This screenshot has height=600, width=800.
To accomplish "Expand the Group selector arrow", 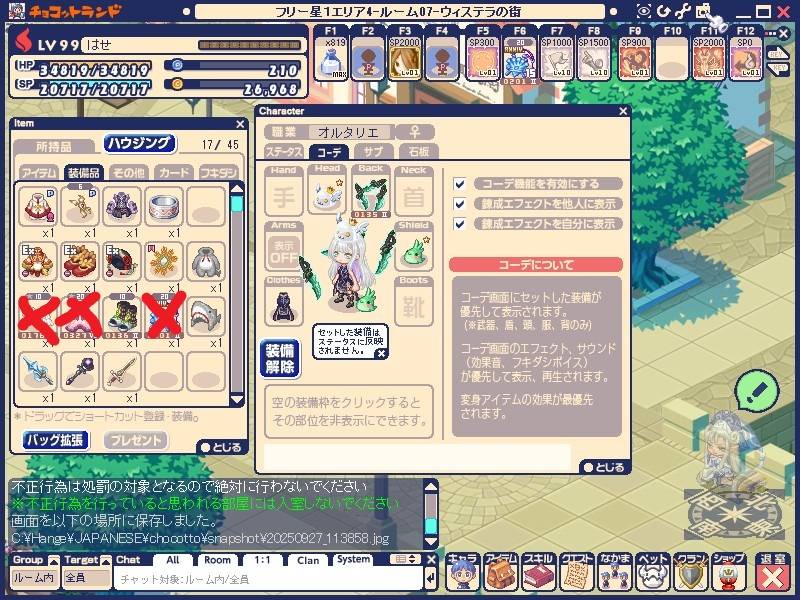I will (54, 561).
